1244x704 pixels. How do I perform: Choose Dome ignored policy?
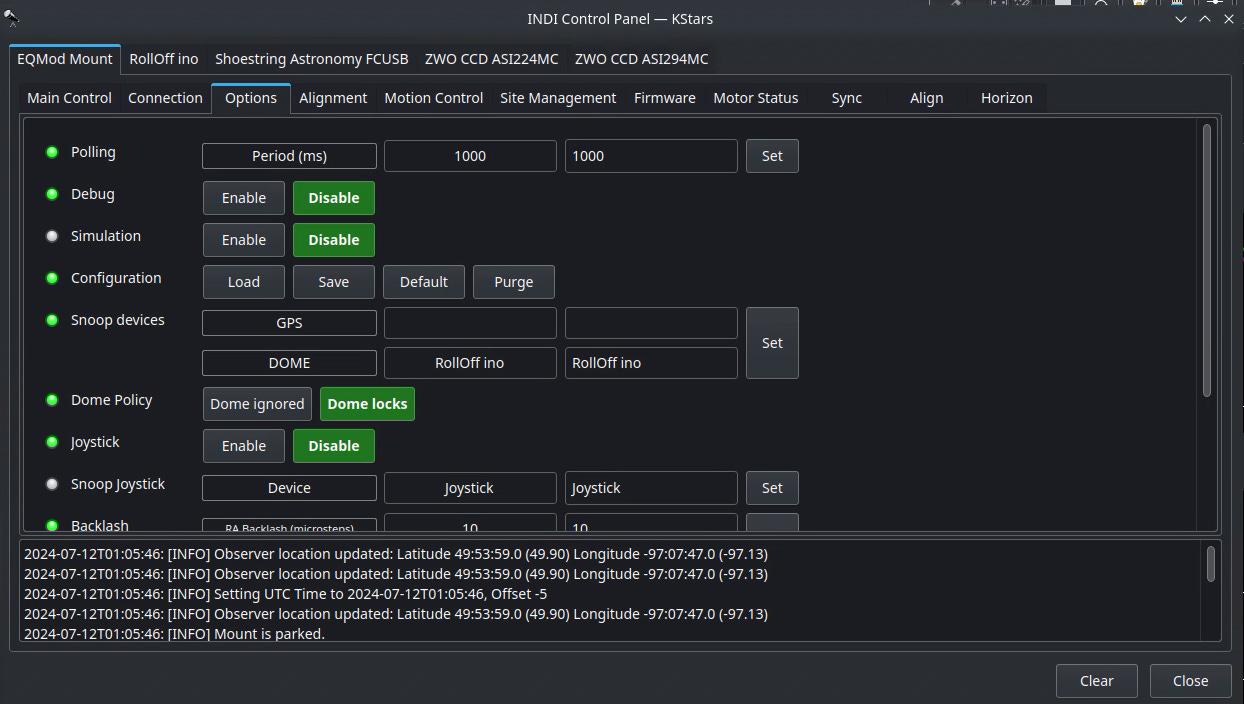pos(257,404)
